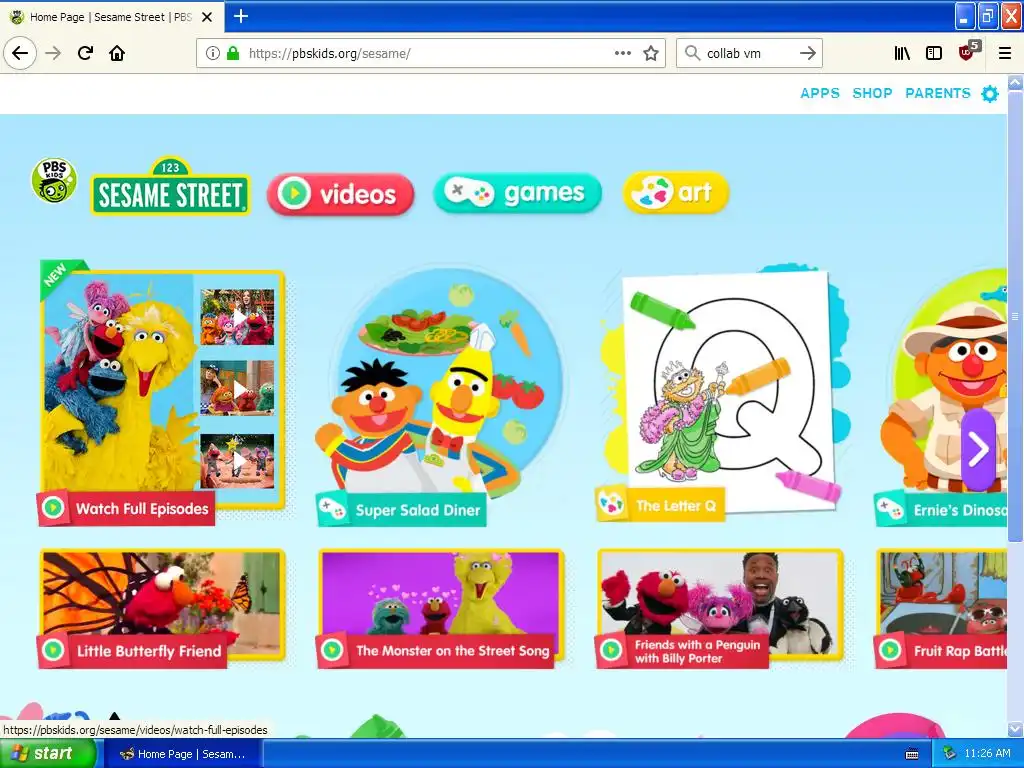The width and height of the screenshot is (1024, 768).
Task: Go back with the browser back arrow
Action: pyautogui.click(x=20, y=54)
